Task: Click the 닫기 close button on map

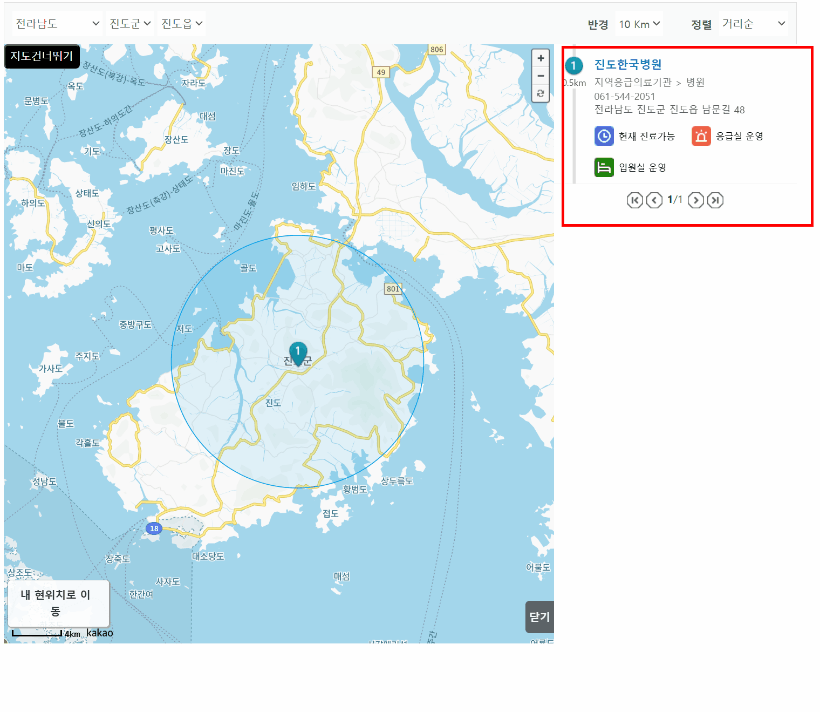Action: (x=539, y=617)
